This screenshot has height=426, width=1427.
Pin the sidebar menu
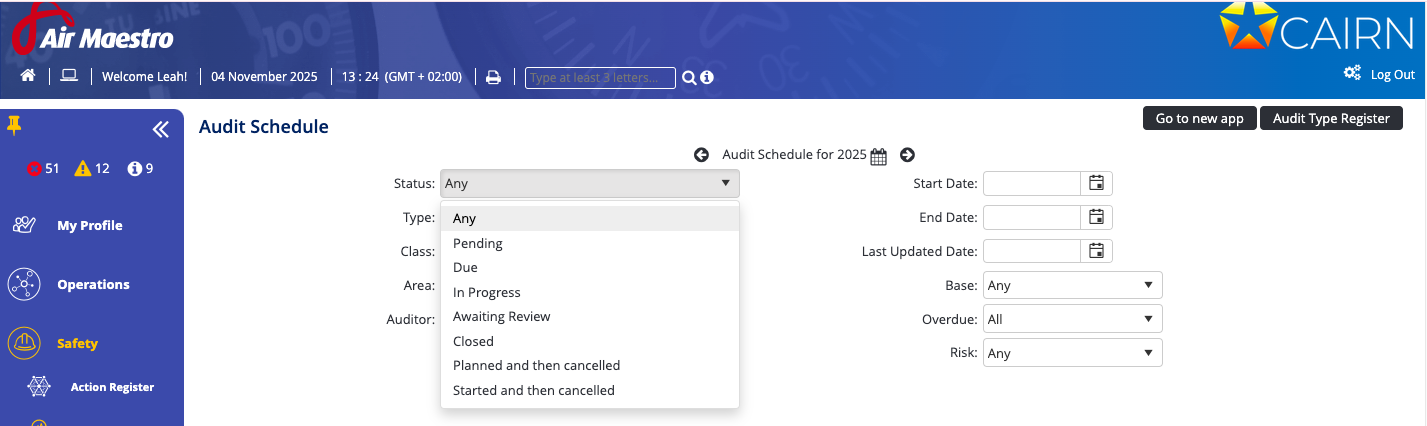[x=14, y=125]
